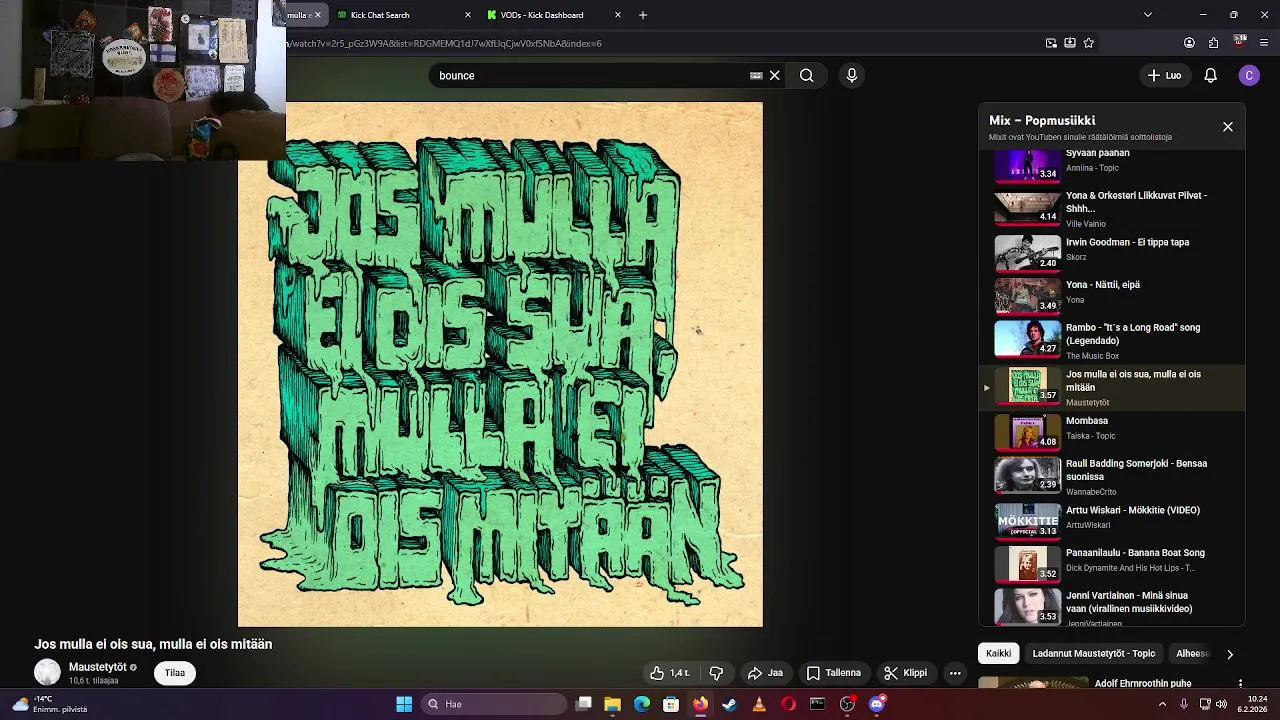Open the browser hamburger menu

(x=1264, y=43)
